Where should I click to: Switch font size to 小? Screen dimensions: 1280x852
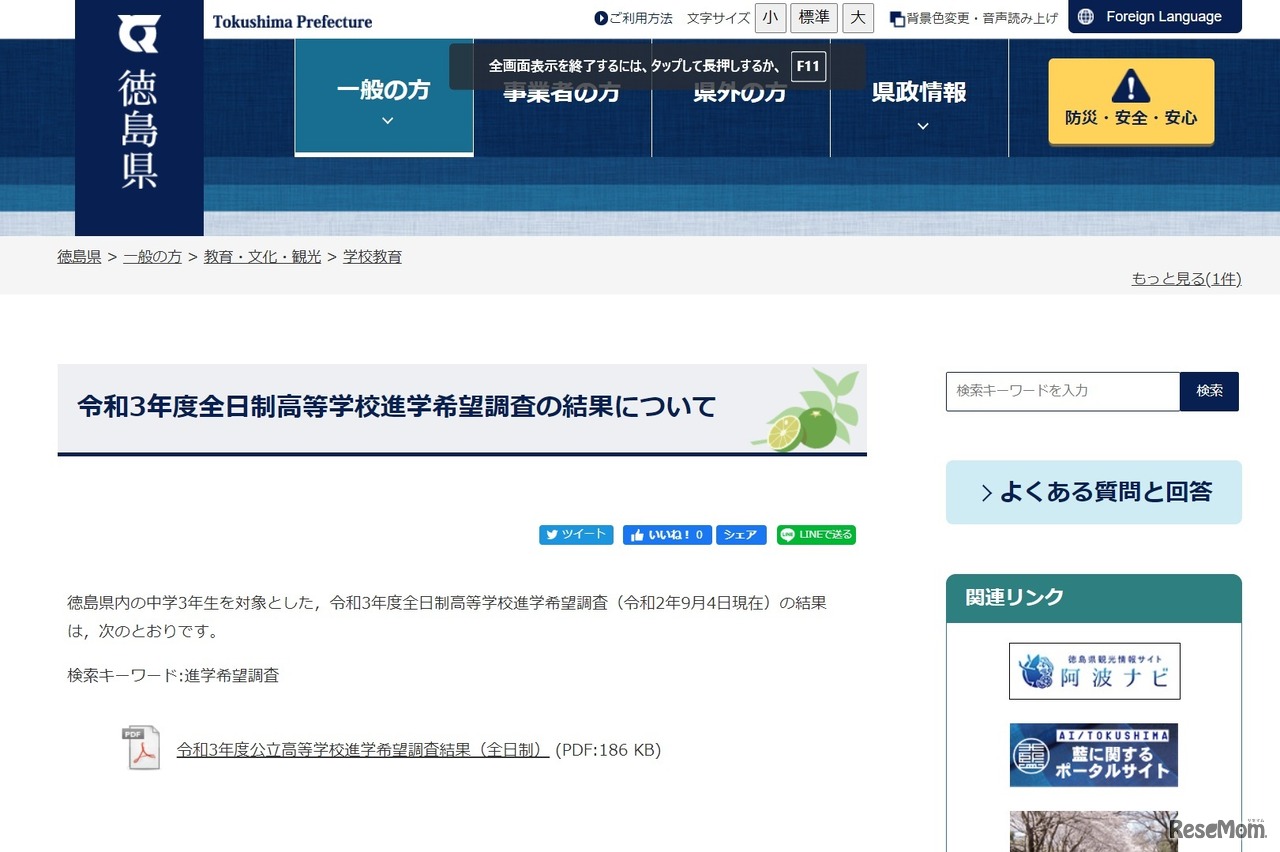click(x=770, y=17)
